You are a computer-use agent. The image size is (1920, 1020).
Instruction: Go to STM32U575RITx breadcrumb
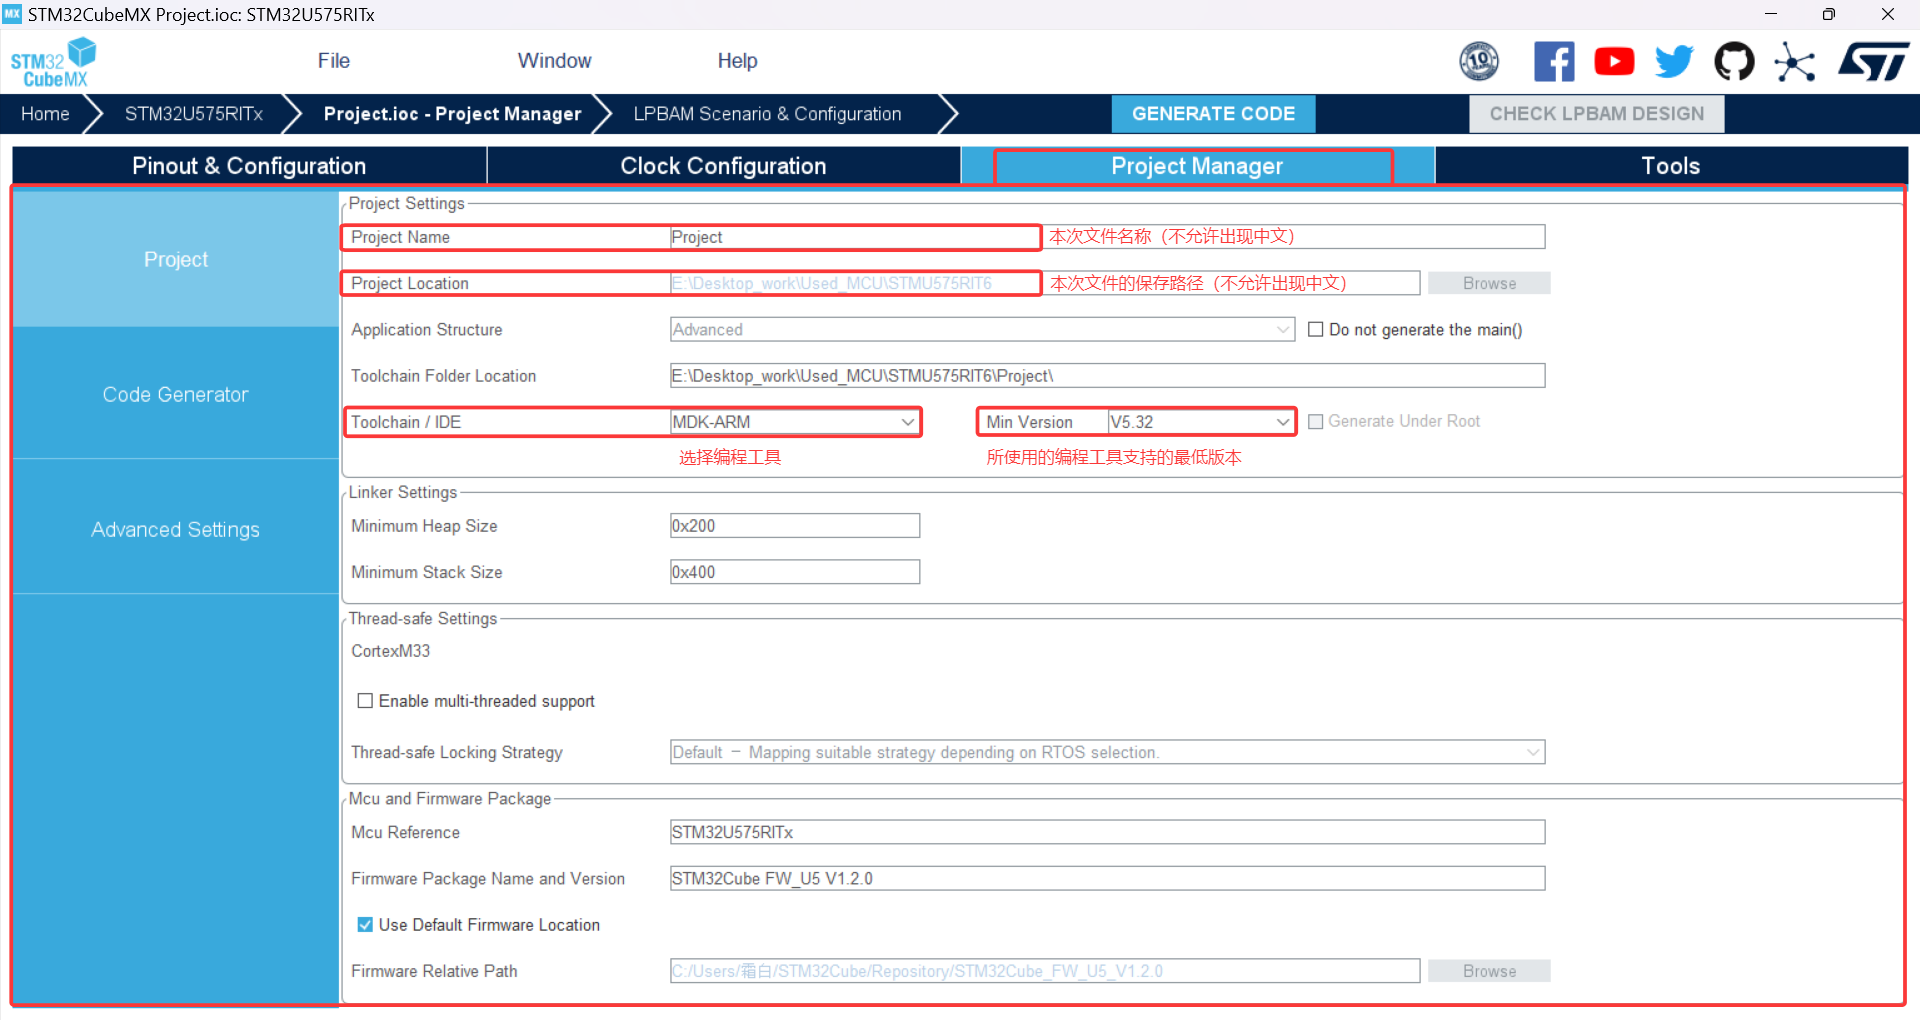pos(194,114)
